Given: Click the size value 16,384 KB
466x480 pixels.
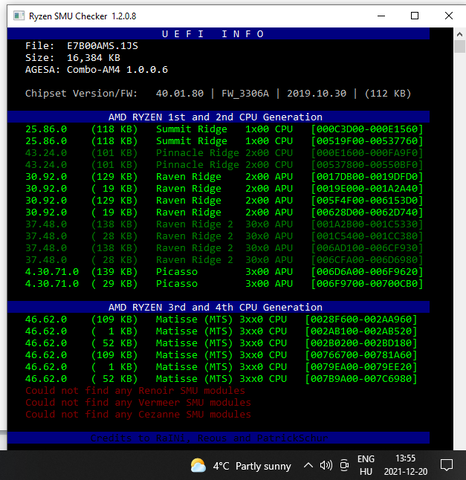Looking at the screenshot, I should click(x=93, y=58).
